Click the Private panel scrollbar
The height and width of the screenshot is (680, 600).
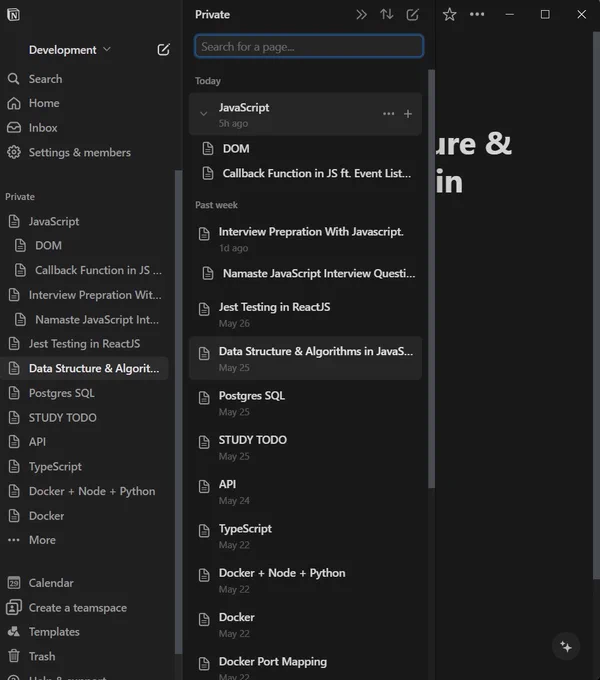(x=431, y=279)
